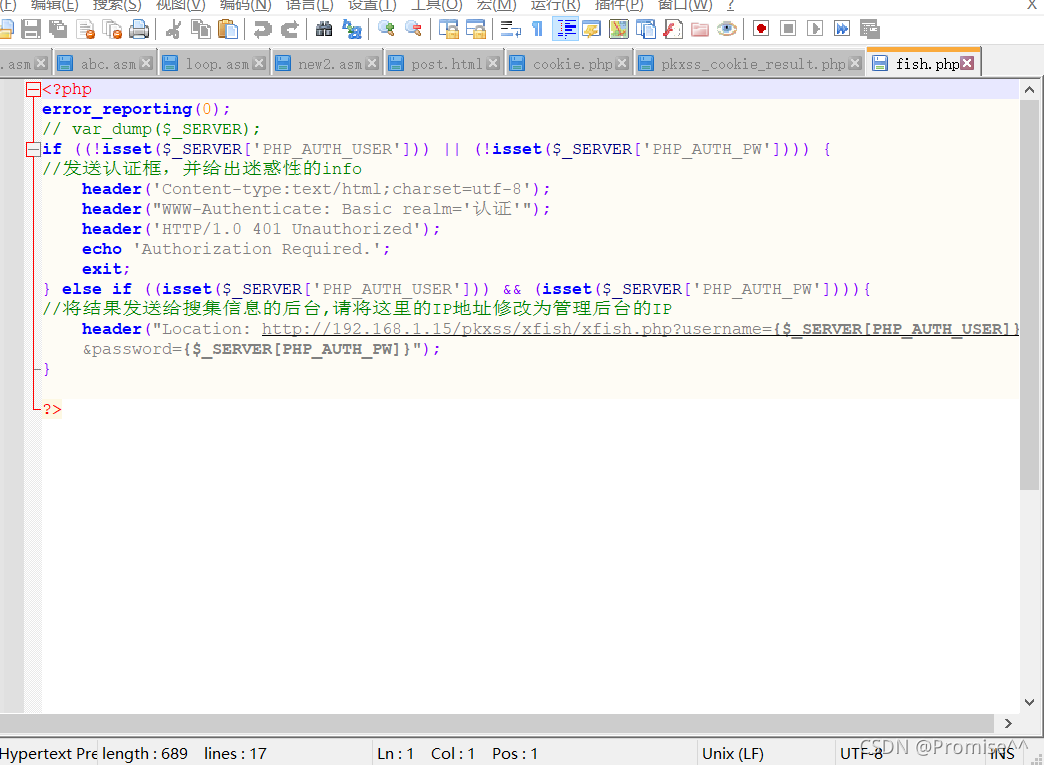Open the 运行(R) run menu
Image resolution: width=1044 pixels, height=765 pixels.
(x=555, y=5)
